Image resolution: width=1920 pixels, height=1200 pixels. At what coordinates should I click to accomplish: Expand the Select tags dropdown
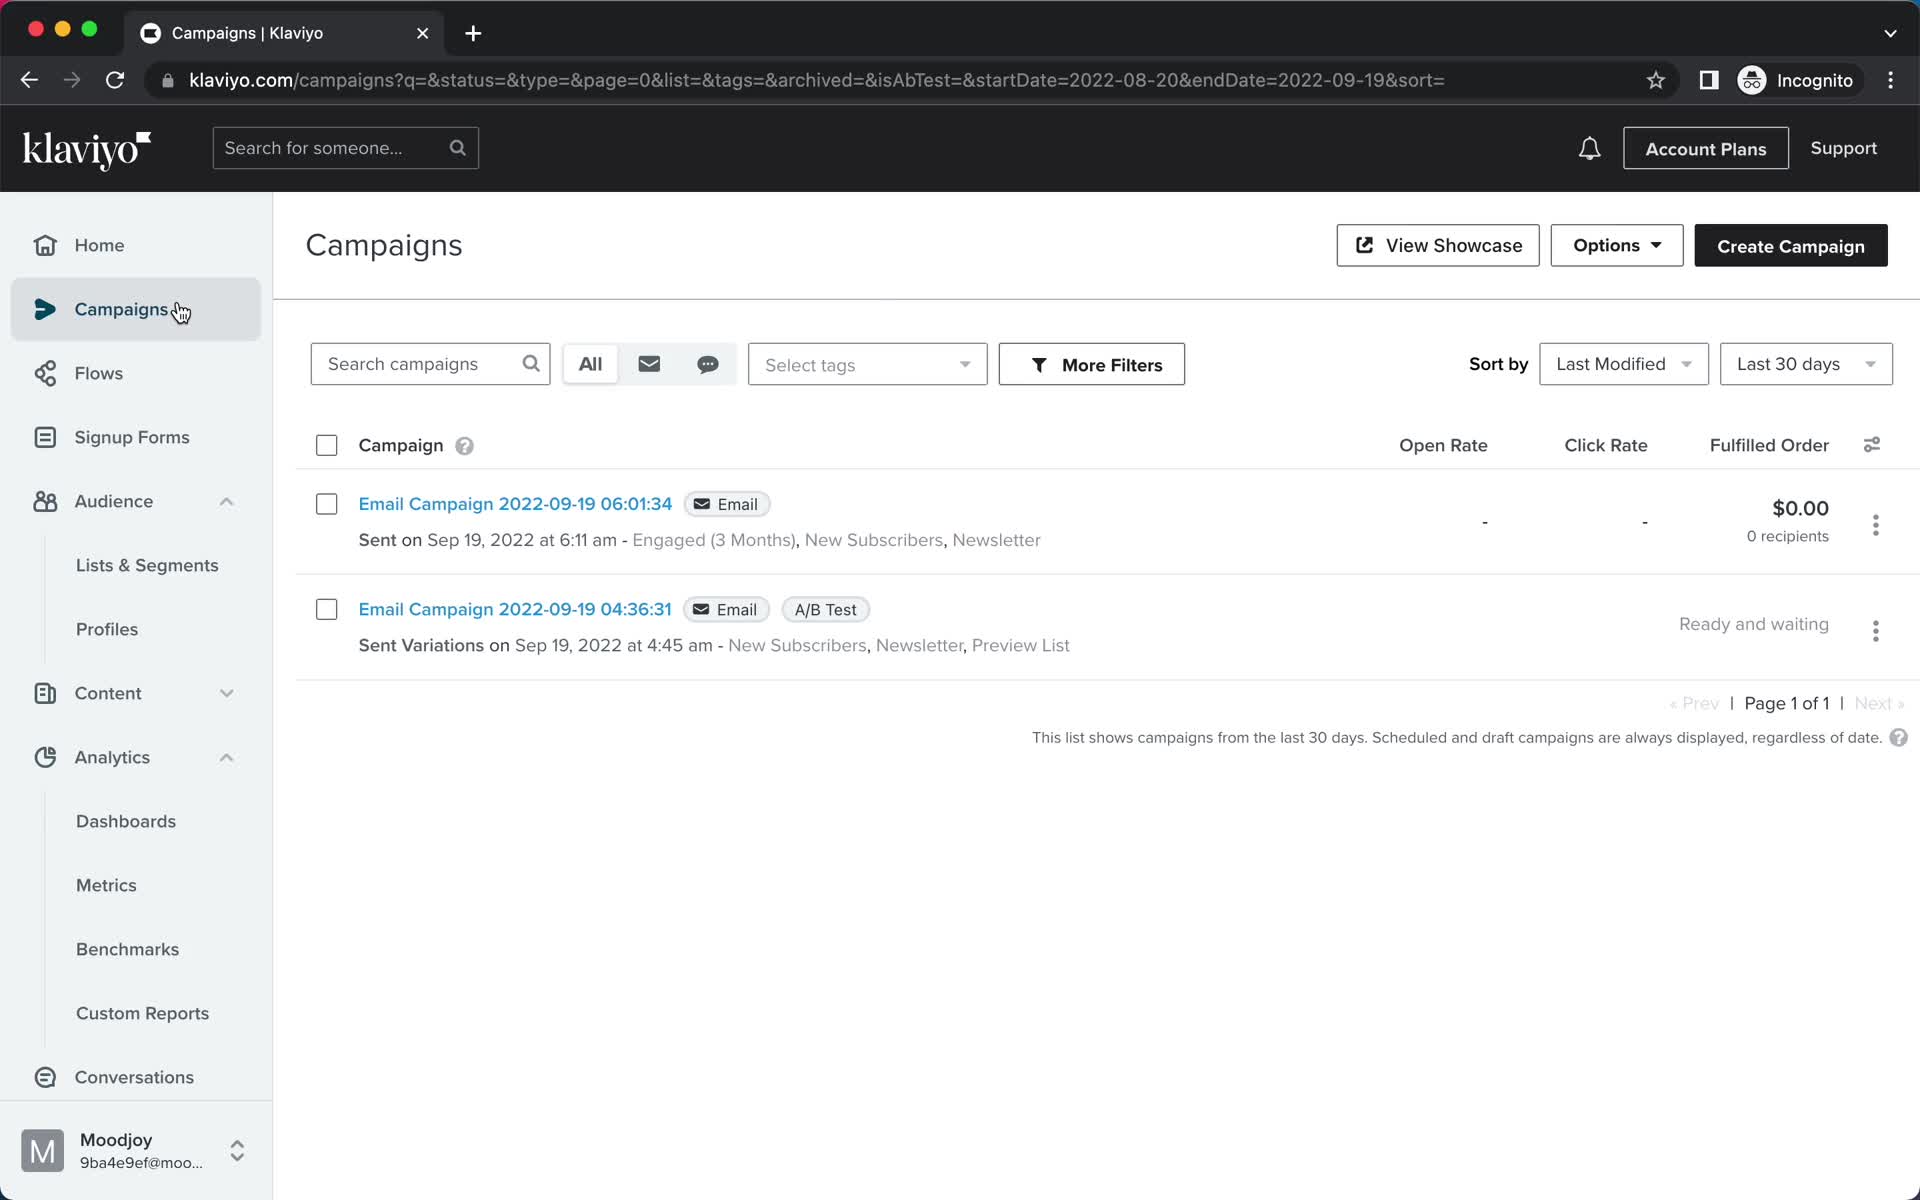point(867,364)
